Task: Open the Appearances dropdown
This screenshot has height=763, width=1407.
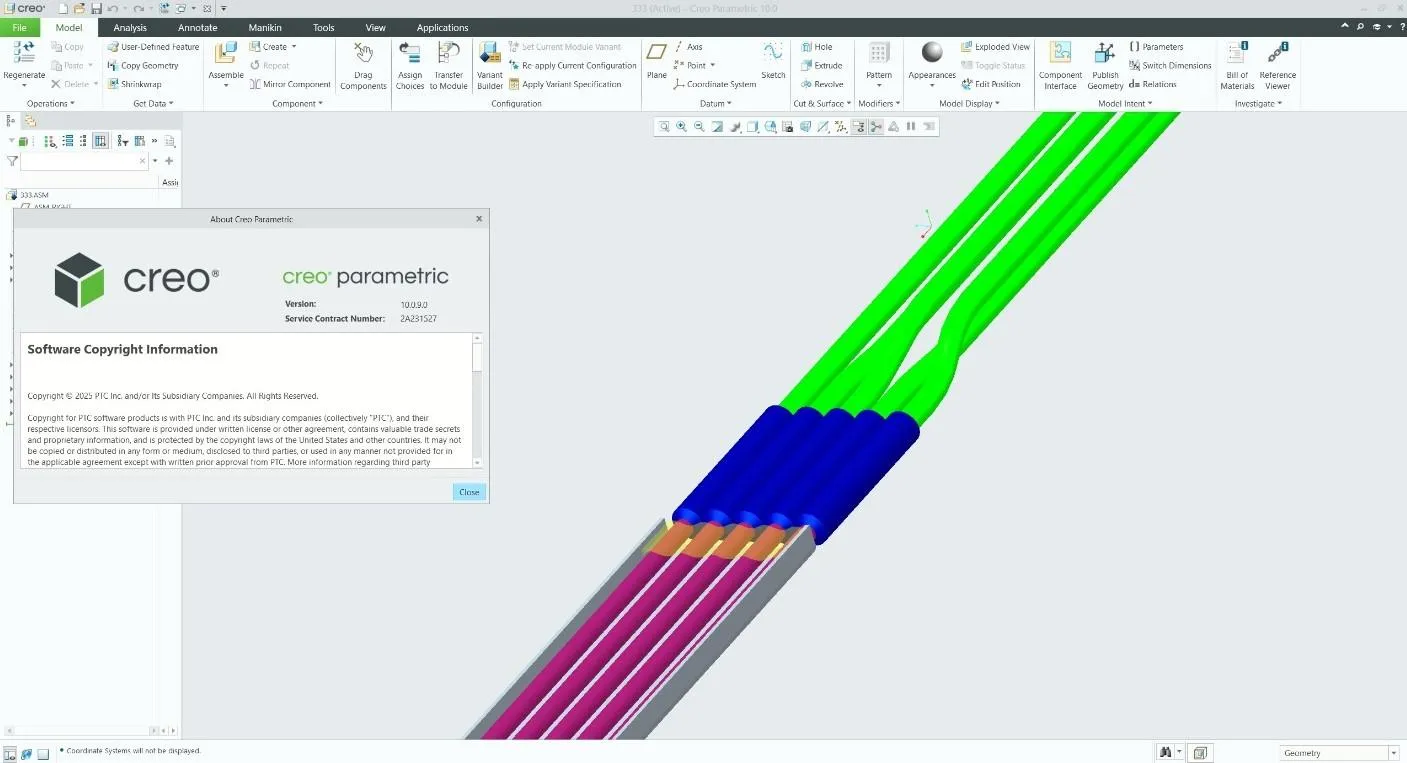Action: coord(932,86)
